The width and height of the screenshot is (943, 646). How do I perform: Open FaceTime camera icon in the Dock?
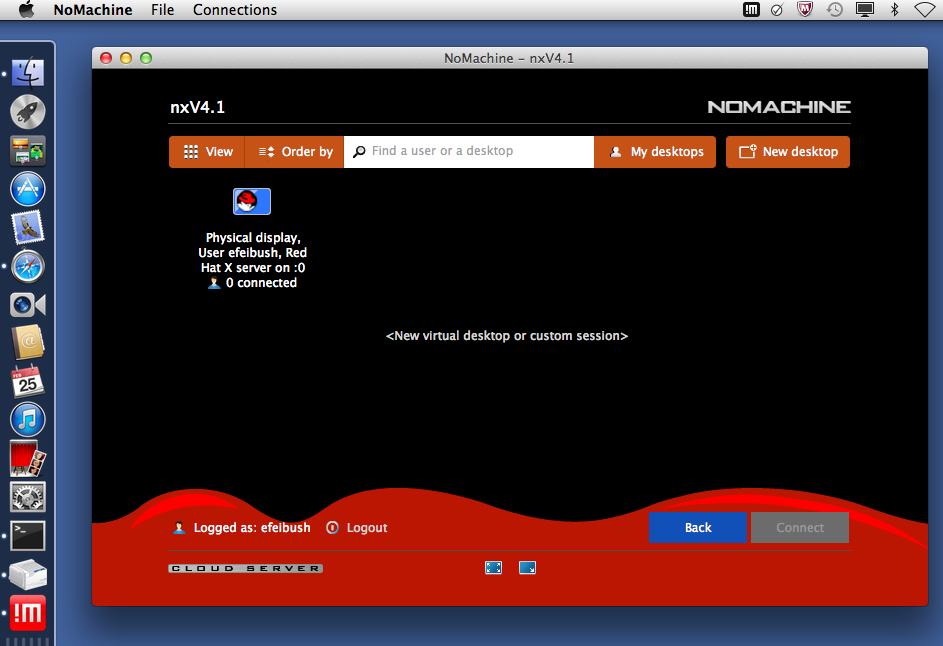[x=28, y=305]
